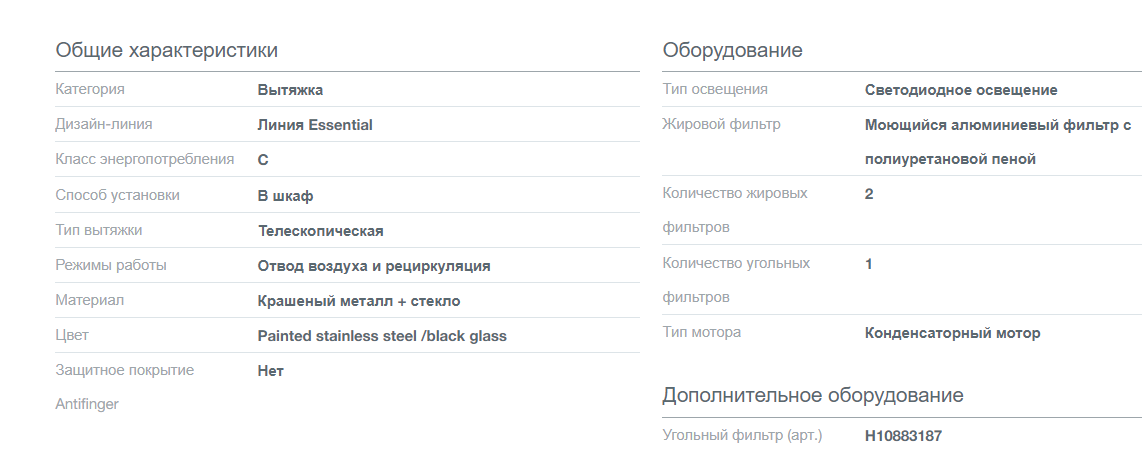The width and height of the screenshot is (1142, 457).
Task: Click the "Общие характеристики" section heading
Action: (x=166, y=50)
